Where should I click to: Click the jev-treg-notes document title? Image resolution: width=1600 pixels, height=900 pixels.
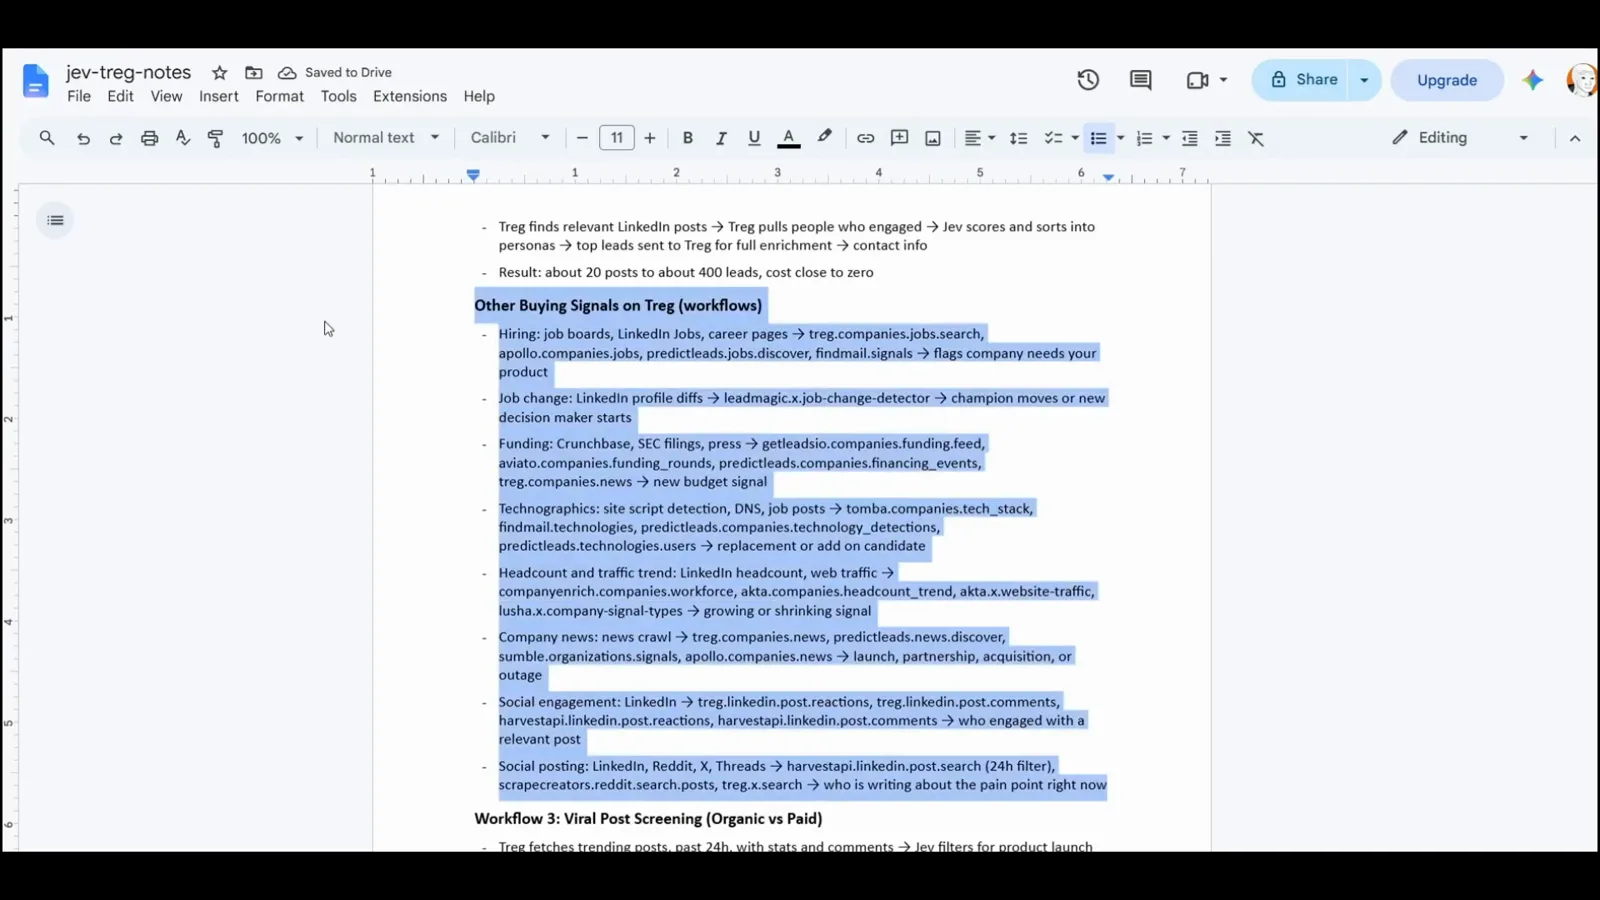pos(128,72)
